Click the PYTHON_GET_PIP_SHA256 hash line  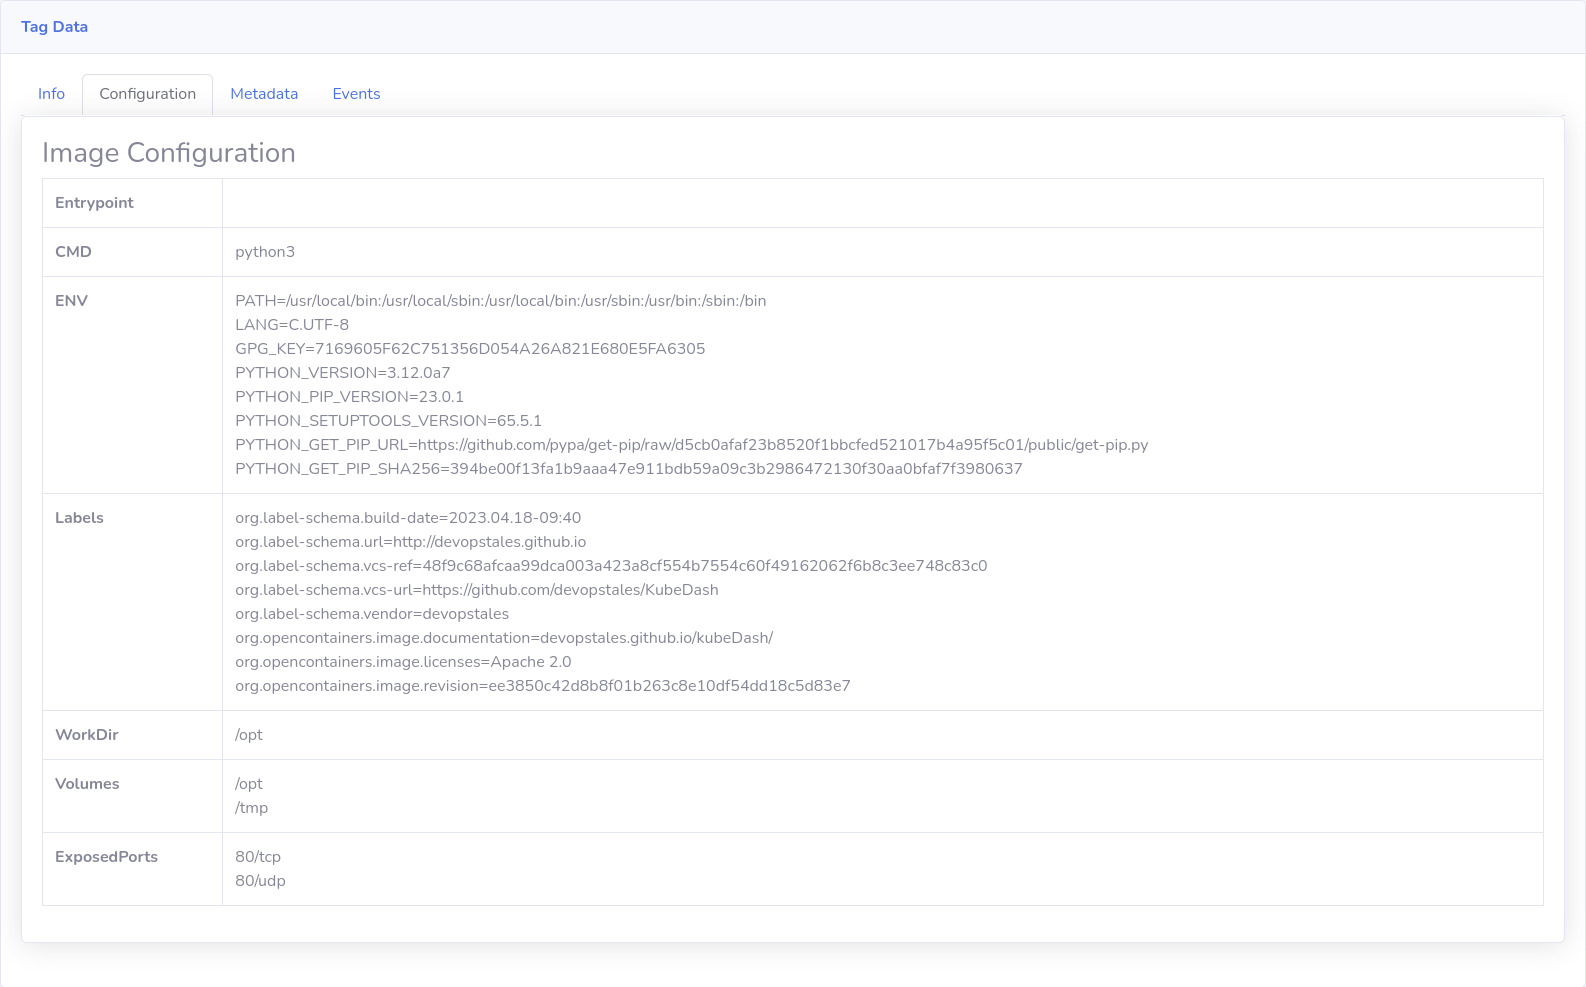[628, 469]
